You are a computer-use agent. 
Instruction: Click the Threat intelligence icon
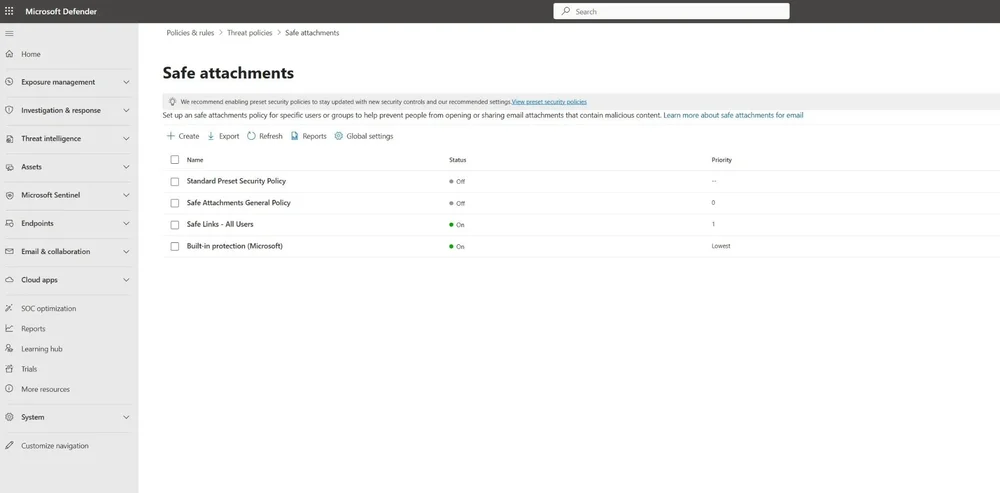pos(9,138)
